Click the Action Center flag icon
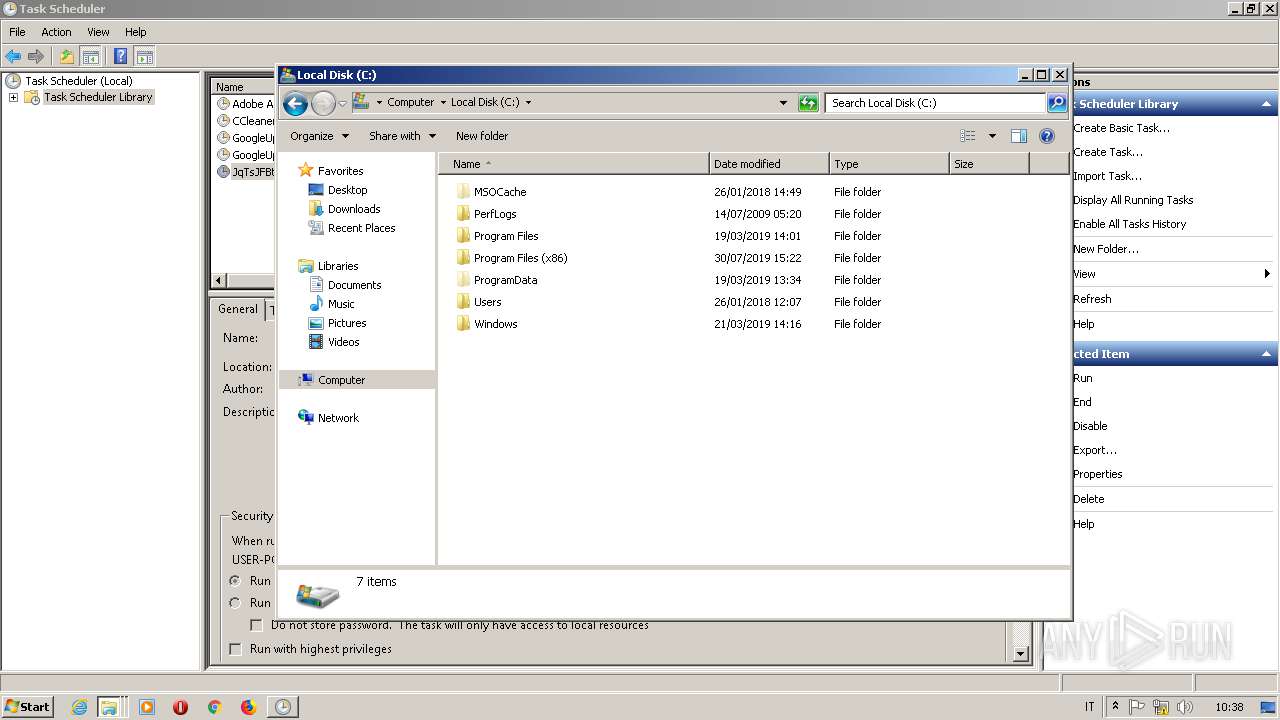 point(1137,707)
